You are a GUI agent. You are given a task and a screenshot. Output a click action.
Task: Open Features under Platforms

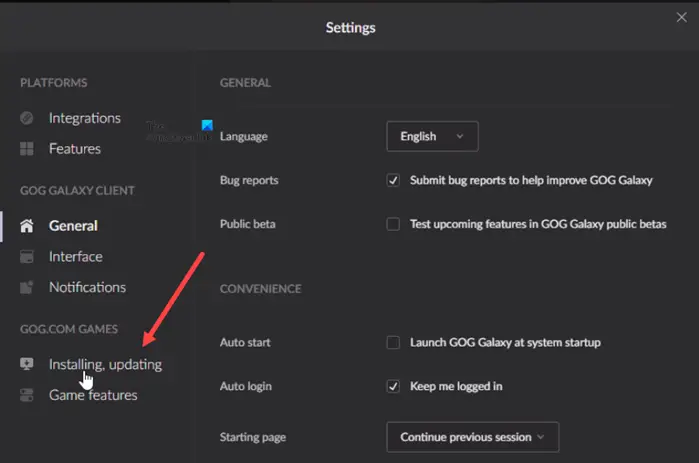(75, 149)
